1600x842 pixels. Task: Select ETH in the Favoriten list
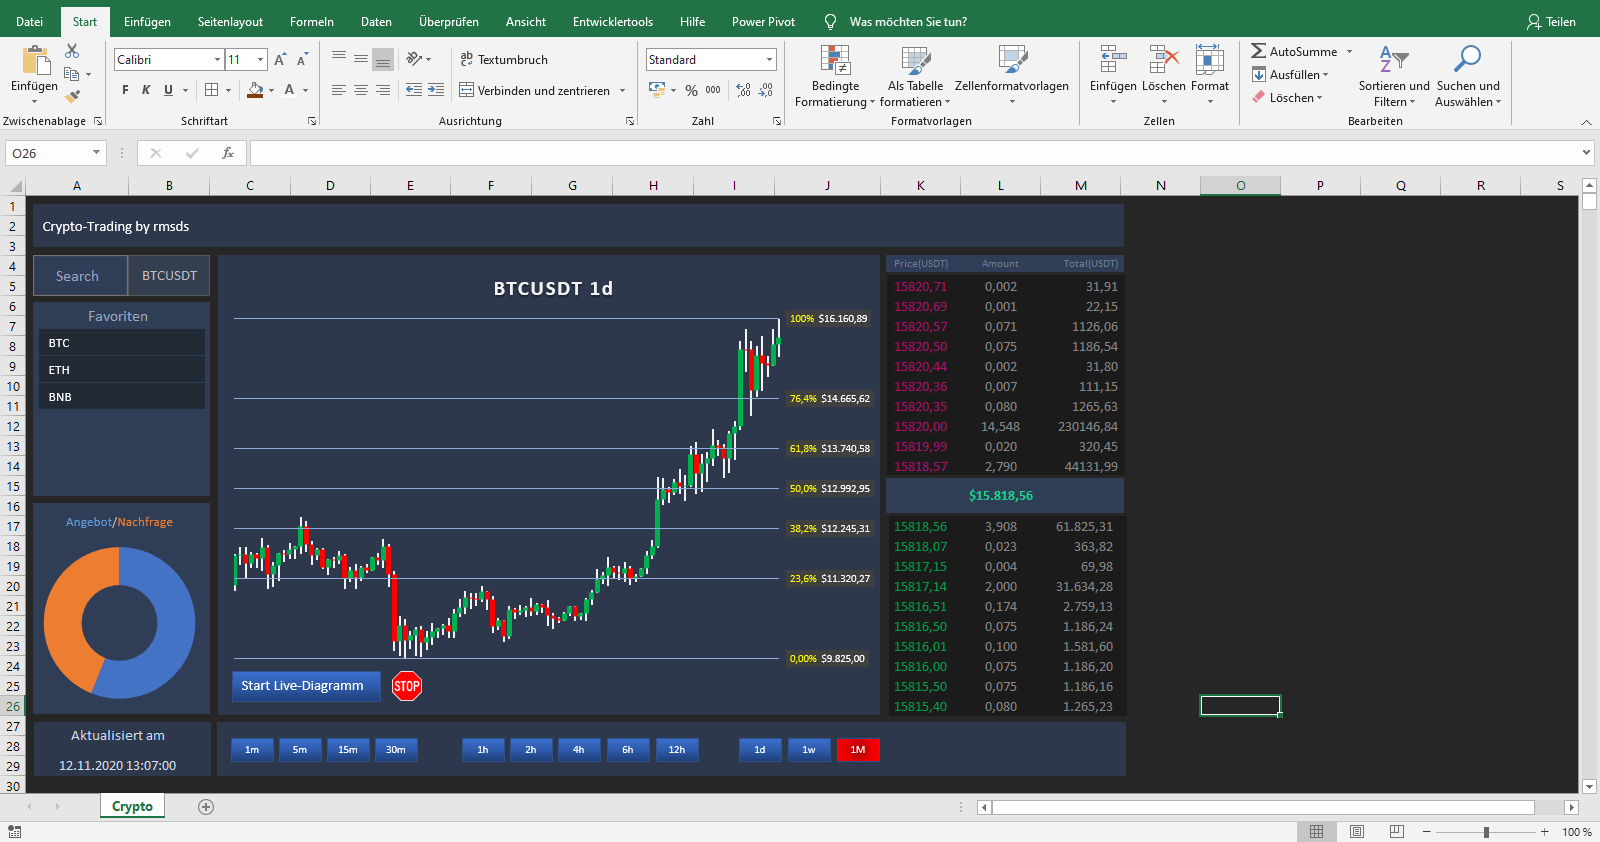pos(122,370)
